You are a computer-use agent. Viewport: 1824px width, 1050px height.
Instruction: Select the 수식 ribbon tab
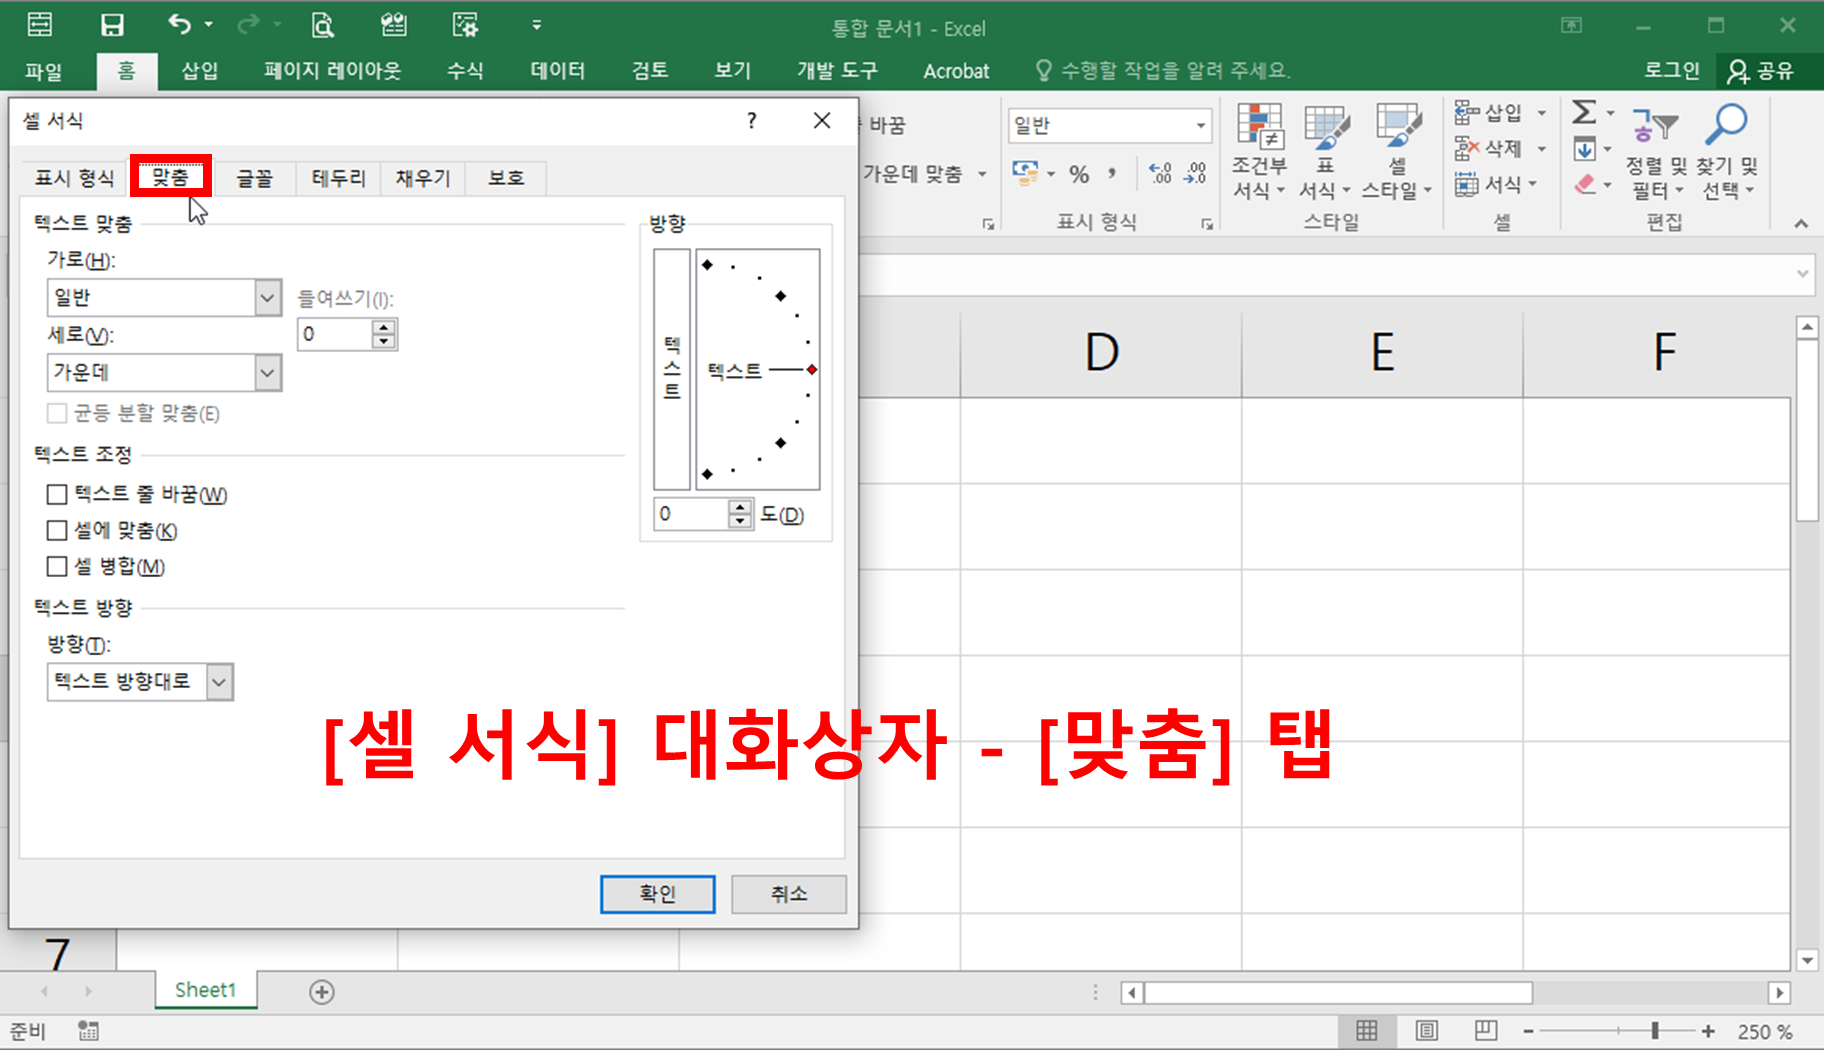click(x=464, y=70)
